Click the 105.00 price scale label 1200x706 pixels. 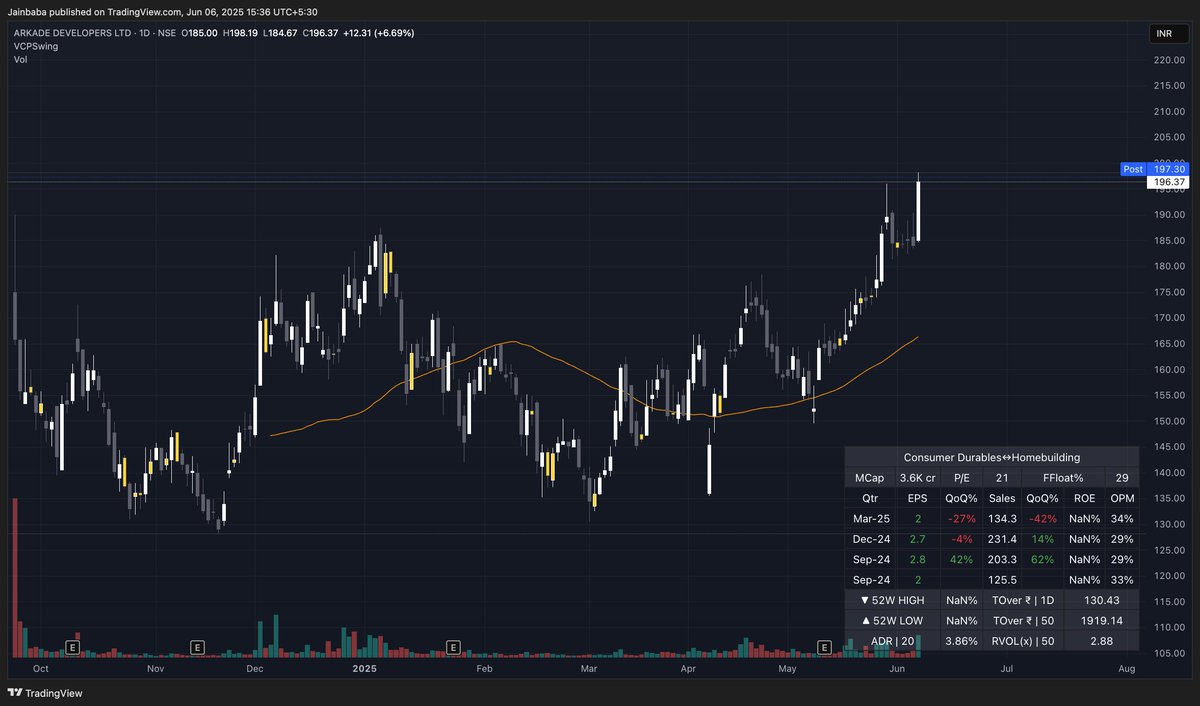pos(1169,653)
